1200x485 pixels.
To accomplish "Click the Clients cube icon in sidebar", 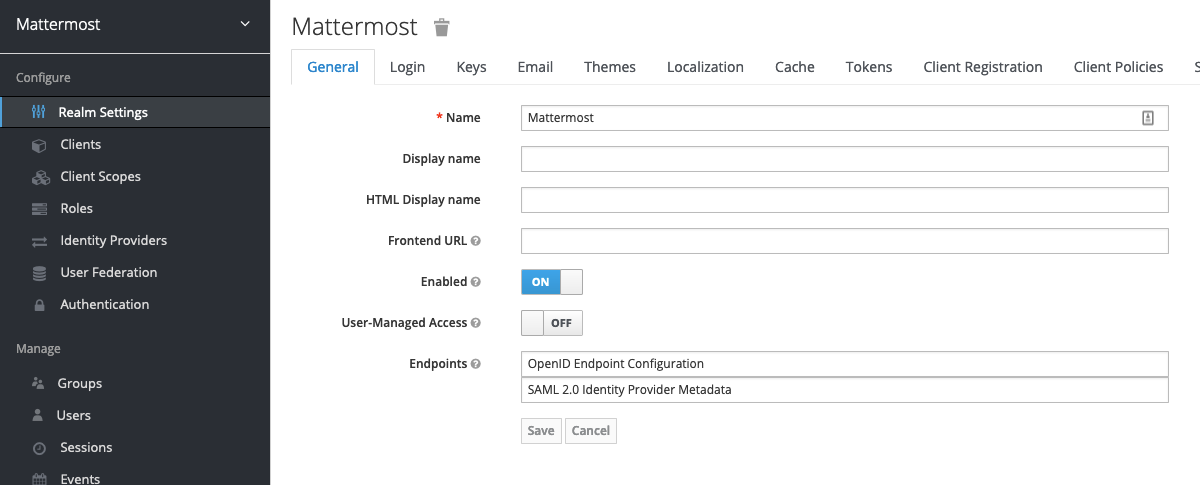I will click(39, 145).
